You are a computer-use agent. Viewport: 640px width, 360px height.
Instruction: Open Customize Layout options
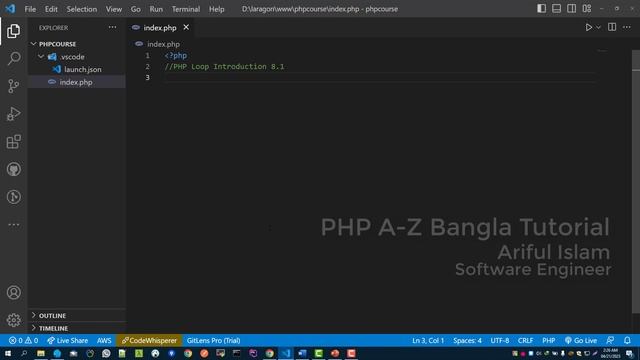(x=587, y=9)
